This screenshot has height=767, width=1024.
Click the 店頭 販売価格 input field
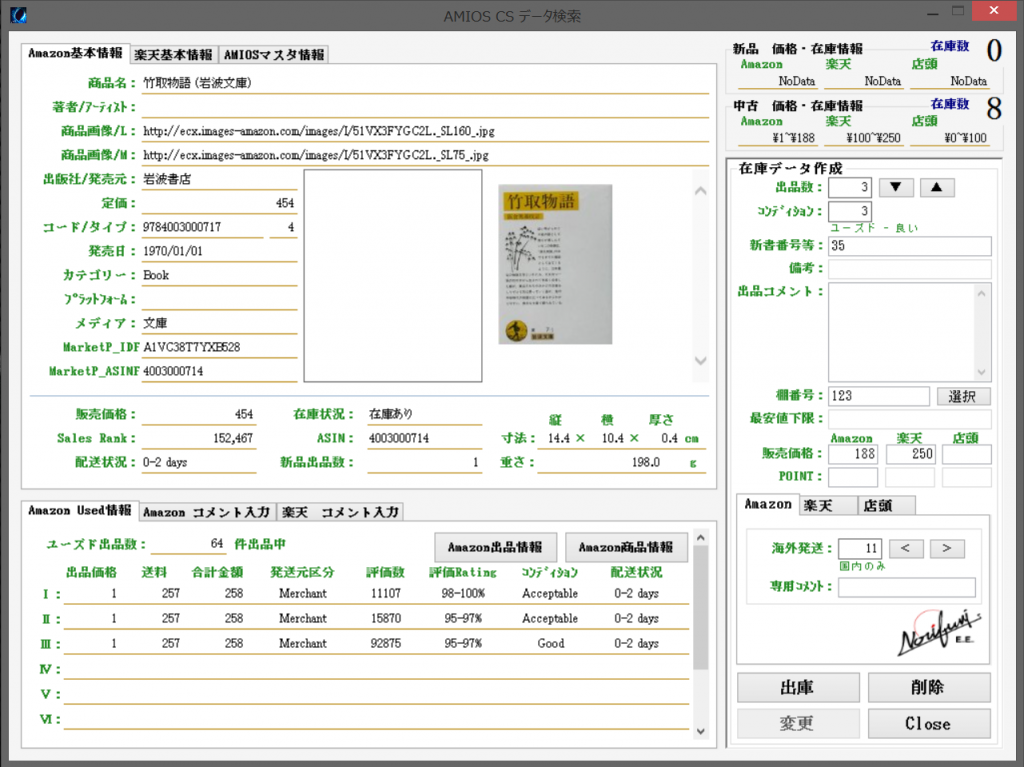967,454
